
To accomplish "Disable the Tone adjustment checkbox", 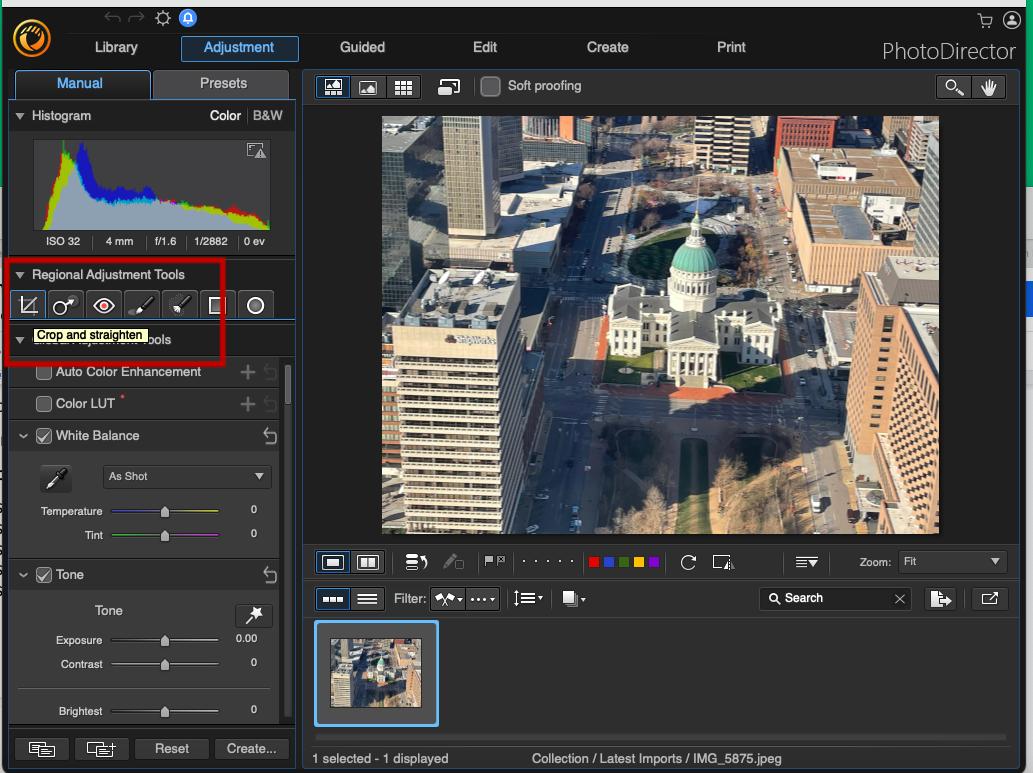I will pos(44,574).
